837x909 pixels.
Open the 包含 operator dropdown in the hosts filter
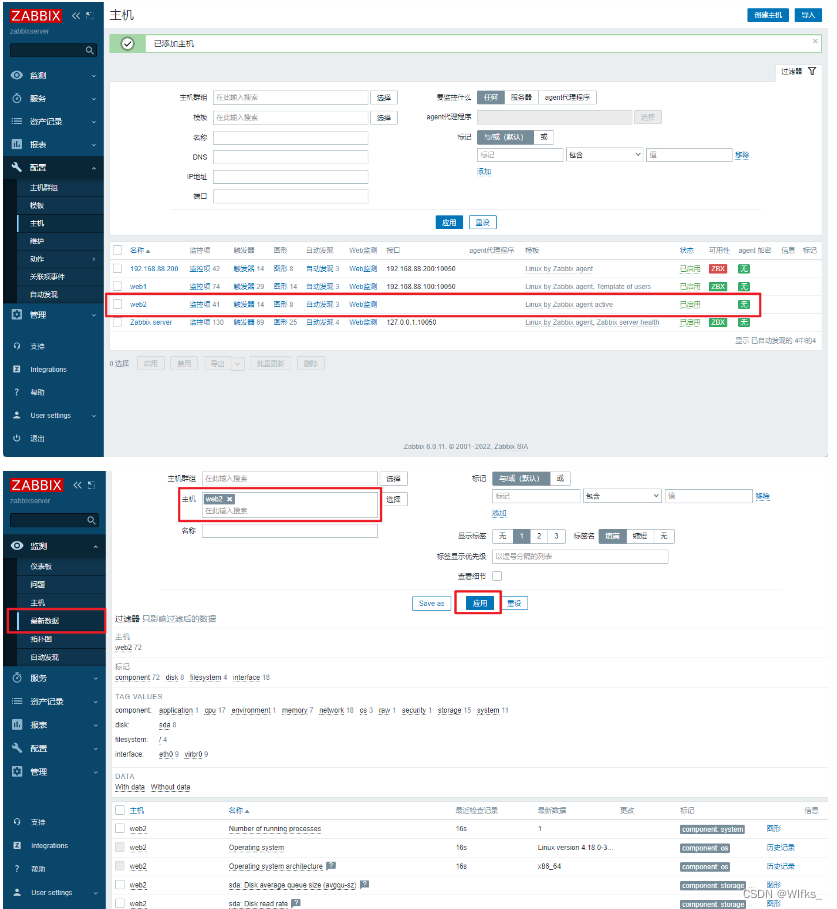[x=605, y=155]
